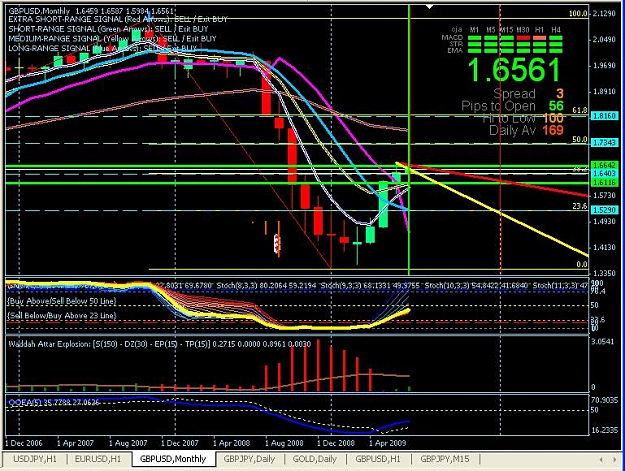Click the 1.7343 price label on axis
Screen dimensions: 625x471
tap(604, 142)
